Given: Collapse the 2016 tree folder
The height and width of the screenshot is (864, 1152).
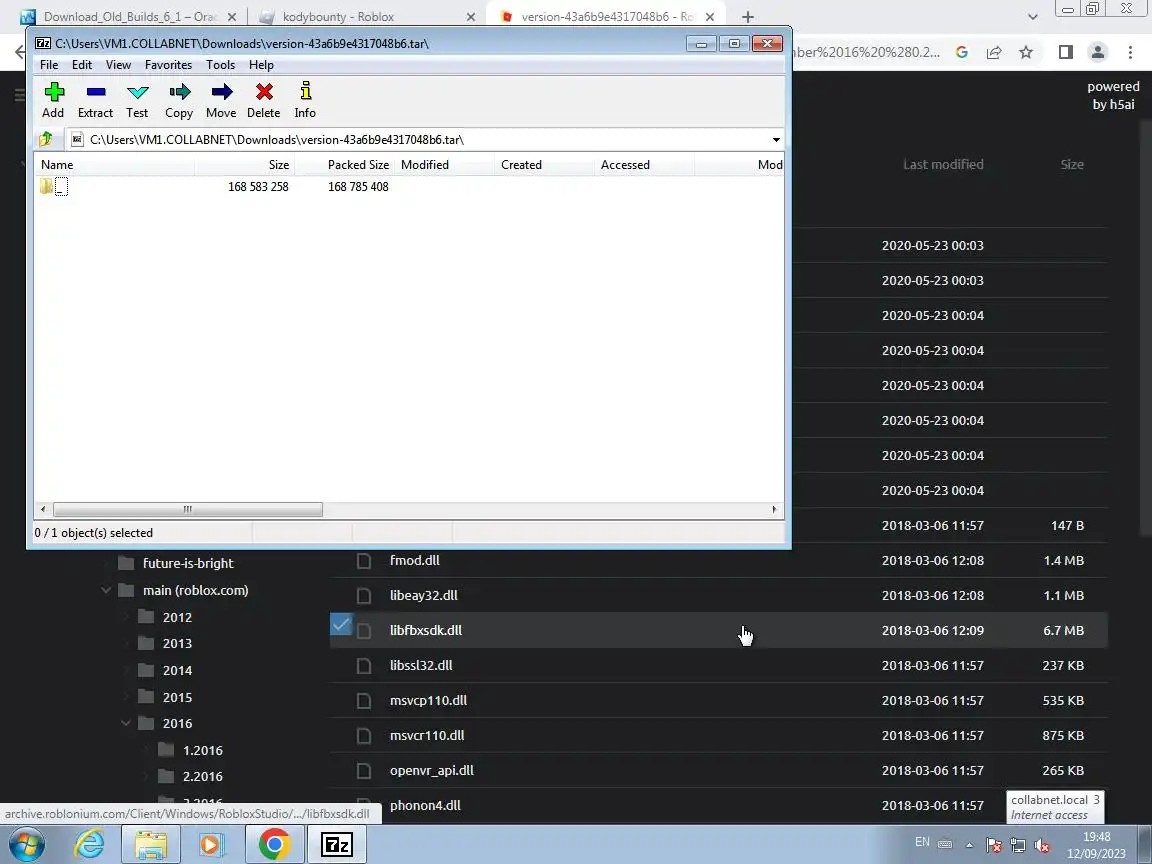Looking at the screenshot, I should click(x=126, y=724).
